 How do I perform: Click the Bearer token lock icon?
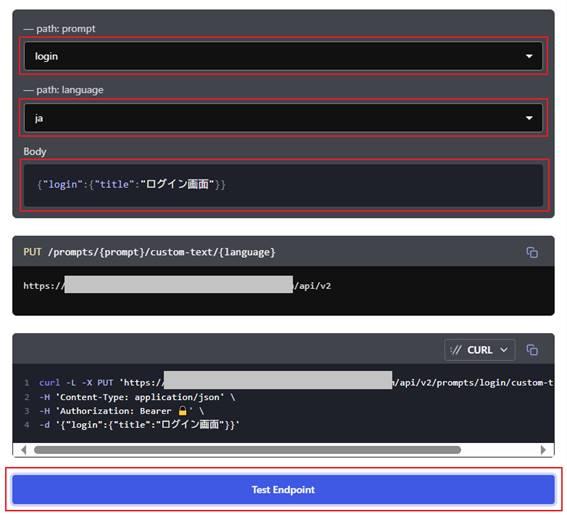click(x=183, y=410)
